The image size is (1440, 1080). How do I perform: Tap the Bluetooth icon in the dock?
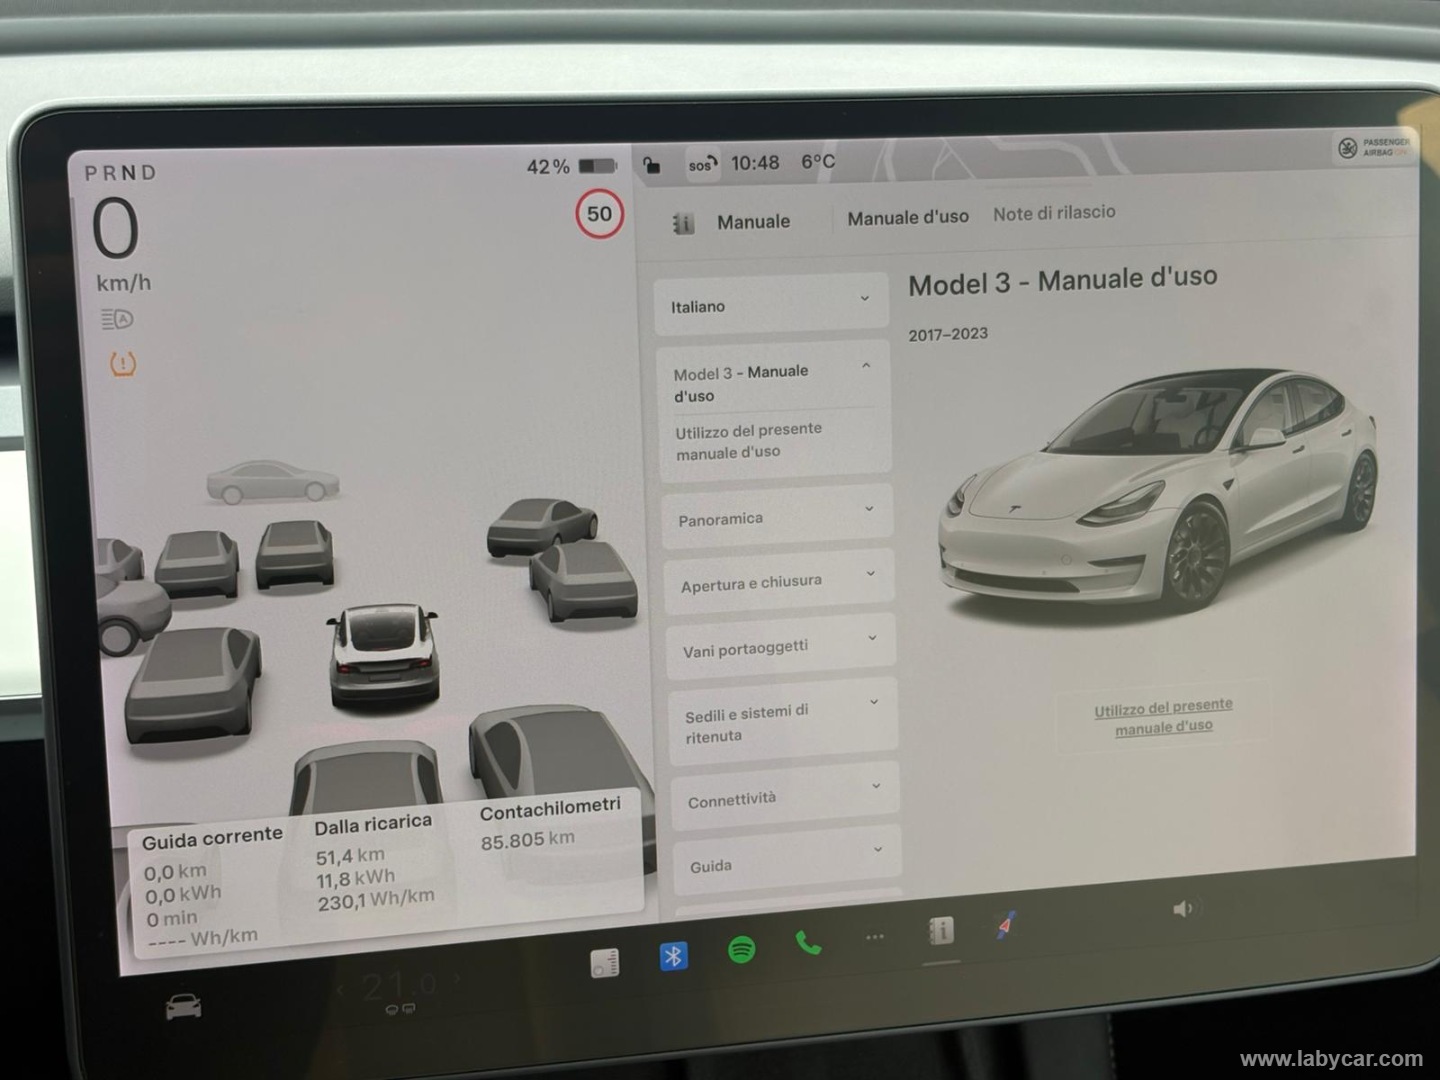coord(674,956)
